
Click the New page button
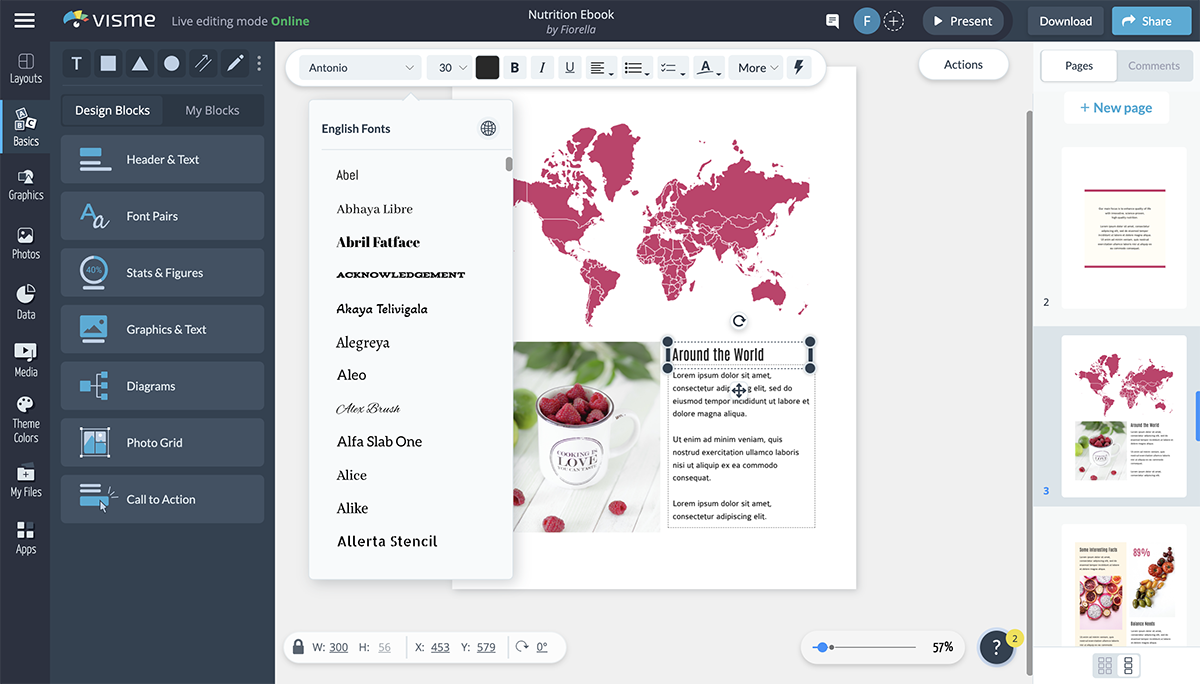pos(1116,107)
